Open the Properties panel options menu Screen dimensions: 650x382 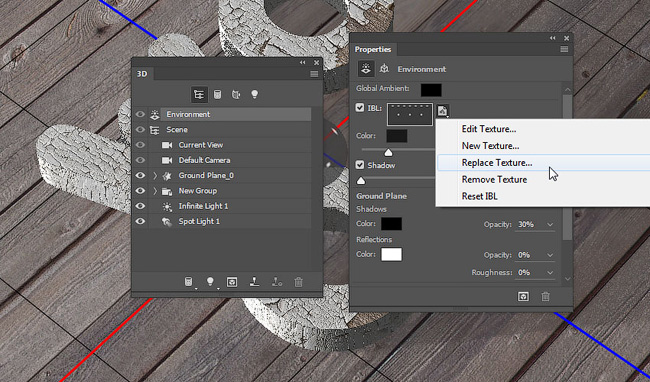tap(564, 49)
